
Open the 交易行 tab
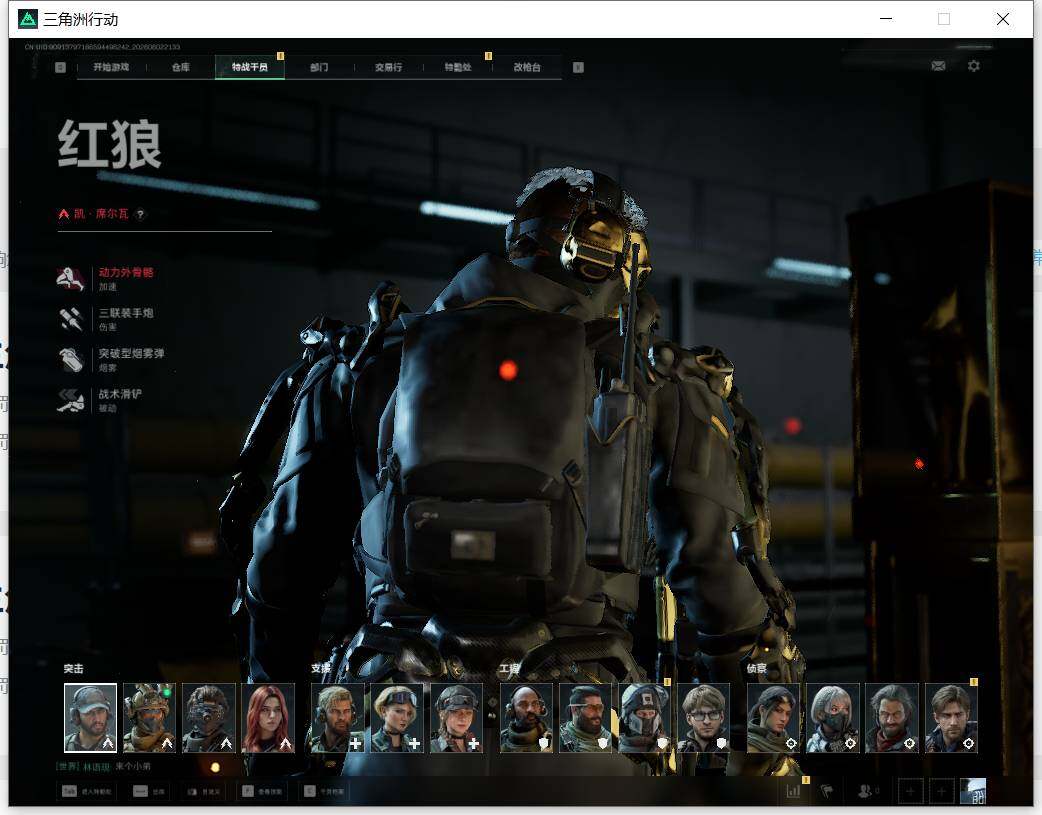pyautogui.click(x=388, y=67)
